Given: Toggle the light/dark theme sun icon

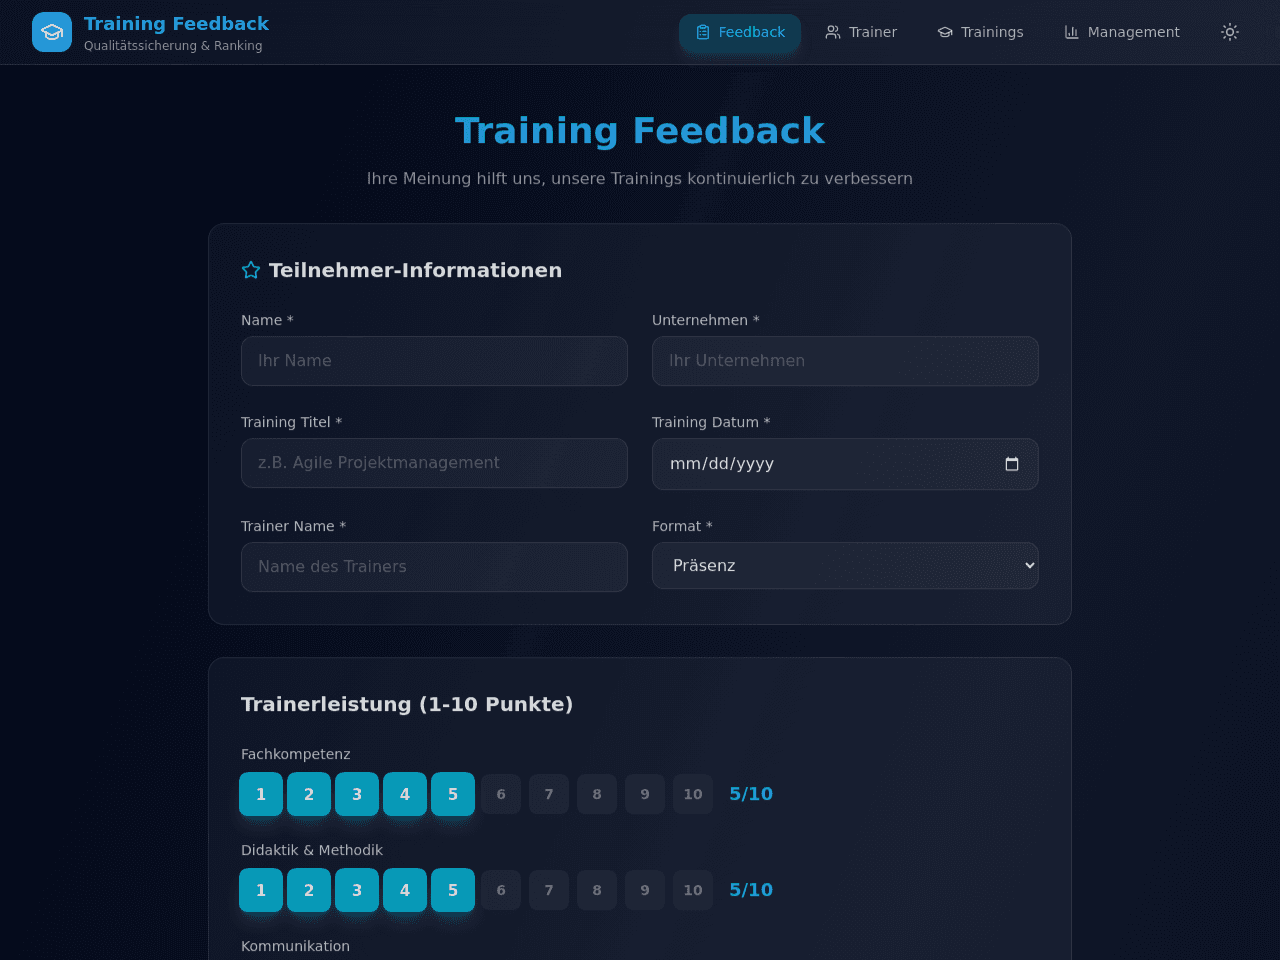Looking at the screenshot, I should coord(1230,32).
